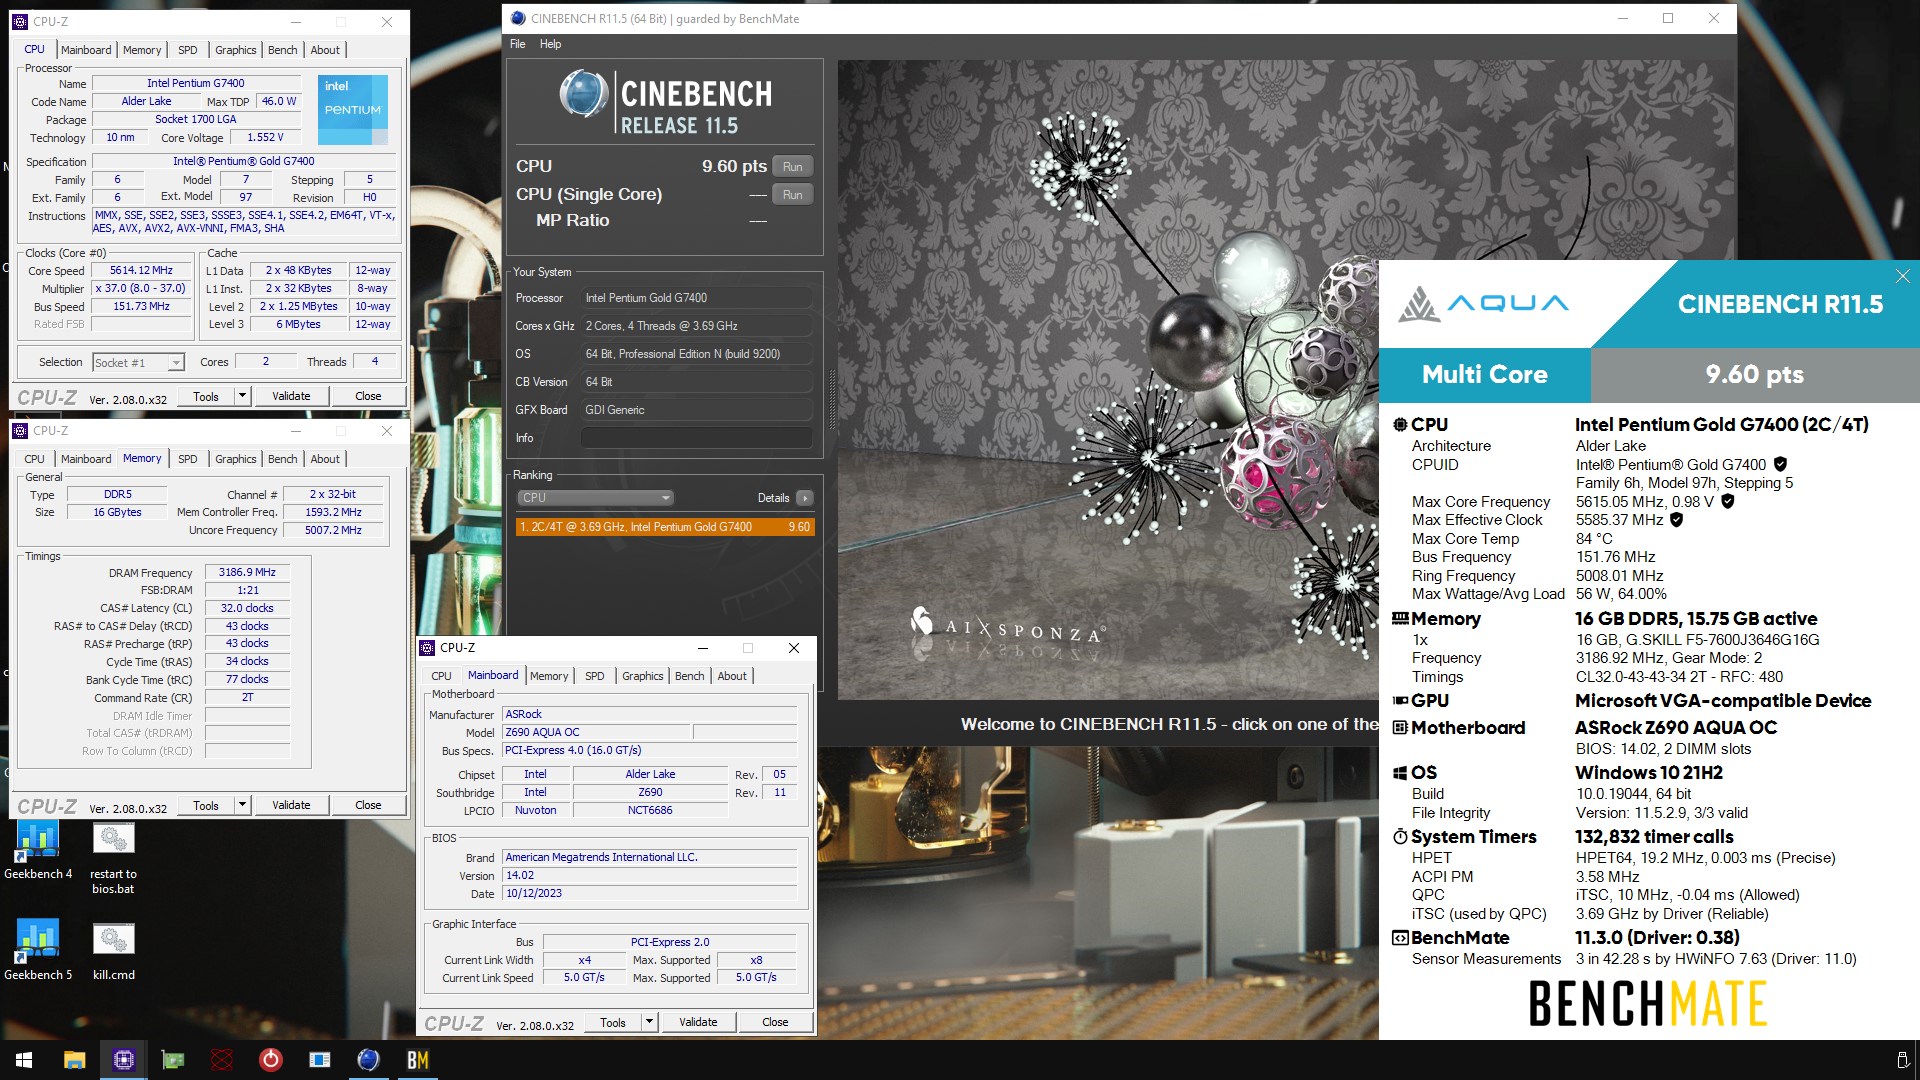Click 9.60 pts score in BenchMate panel
The height and width of the screenshot is (1080, 1920).
pyautogui.click(x=1754, y=375)
